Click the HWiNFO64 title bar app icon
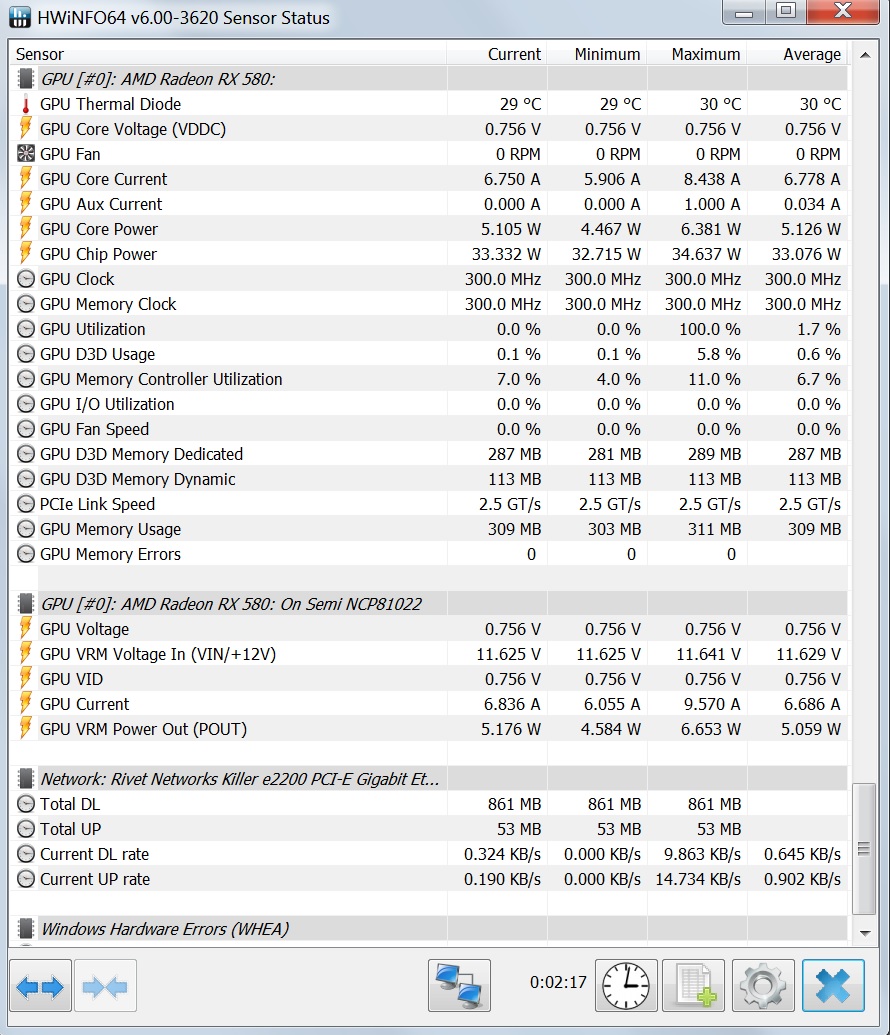This screenshot has width=890, height=1035. [20, 17]
